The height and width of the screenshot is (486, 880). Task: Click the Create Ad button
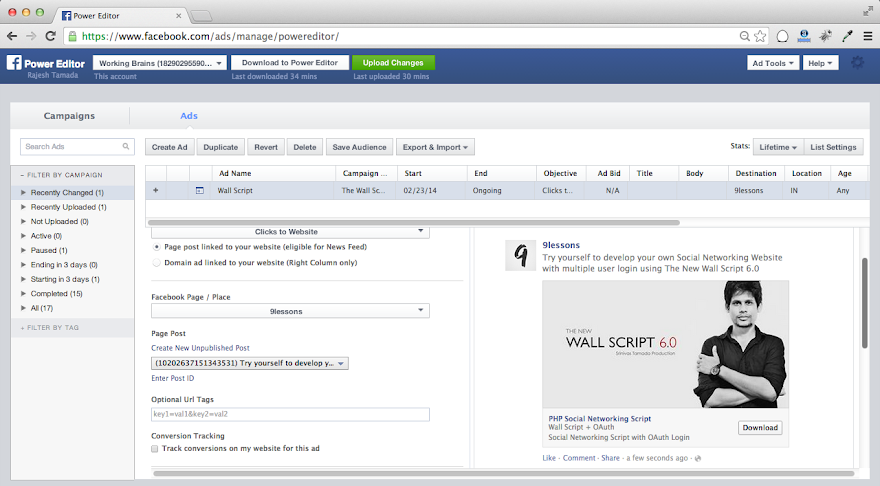[x=169, y=147]
